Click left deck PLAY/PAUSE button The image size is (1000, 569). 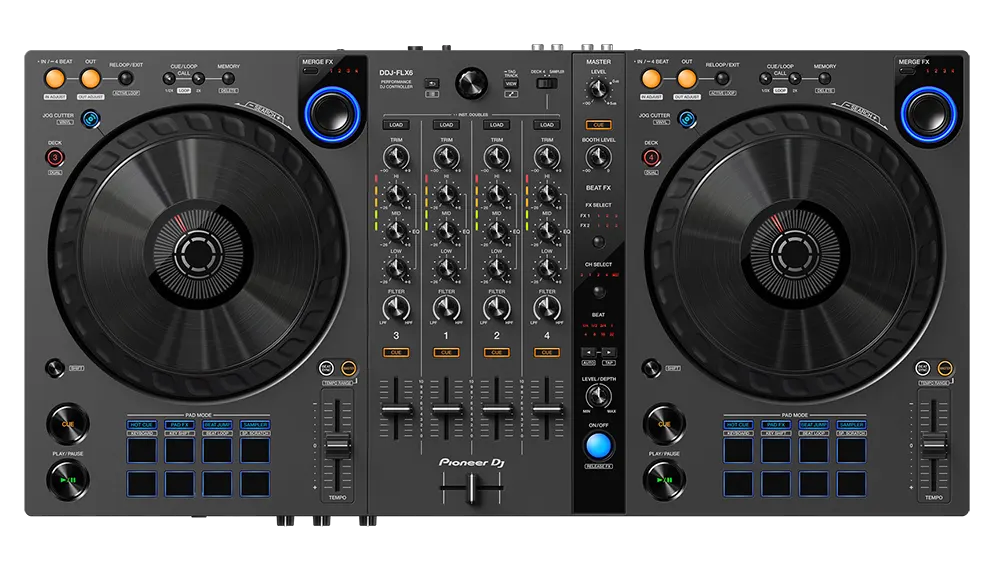(68, 480)
